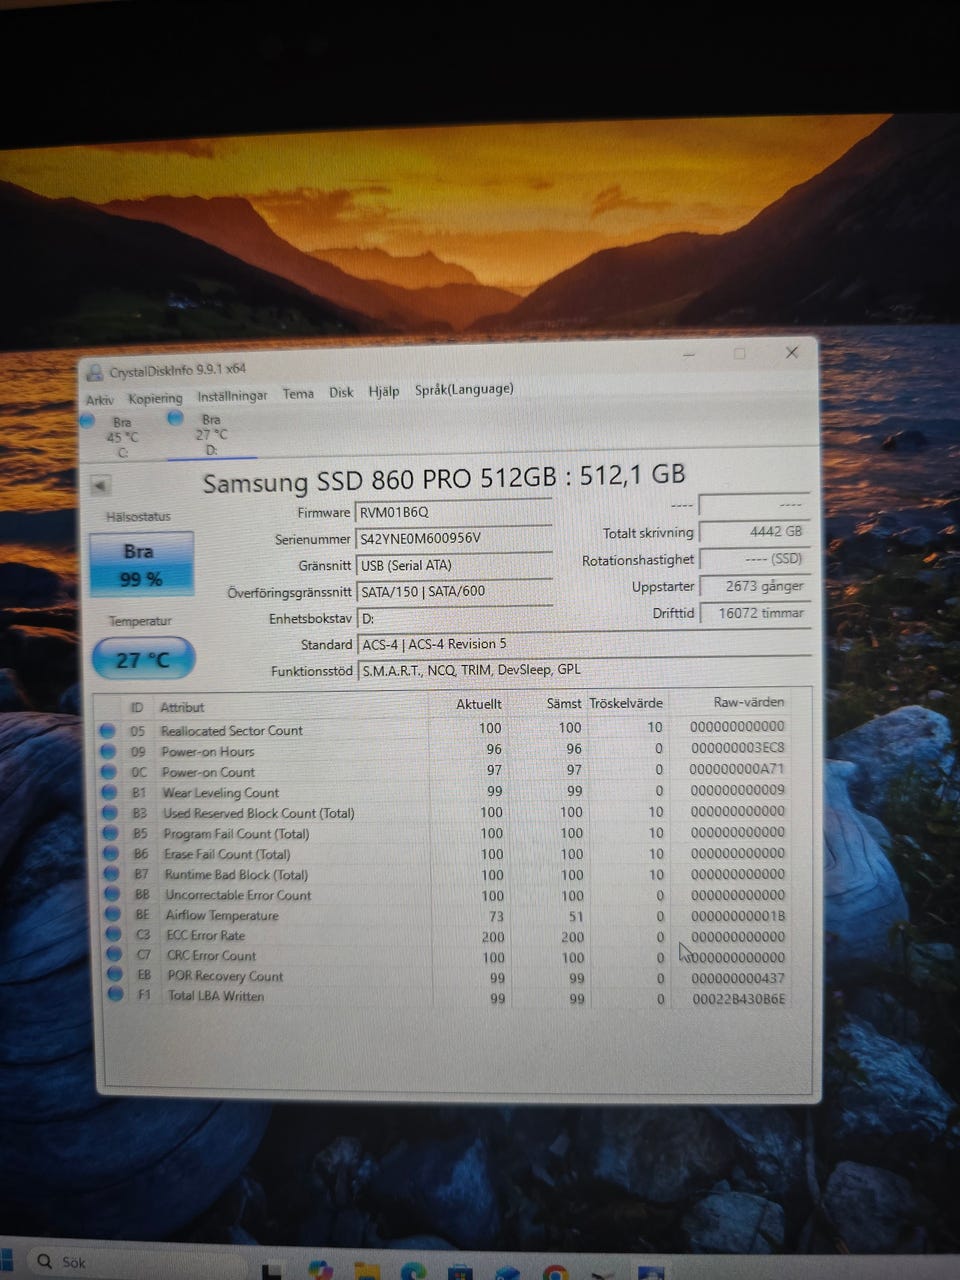The width and height of the screenshot is (960, 1280).
Task: Click the Enhetsbokstav field D:
Action: click(454, 618)
